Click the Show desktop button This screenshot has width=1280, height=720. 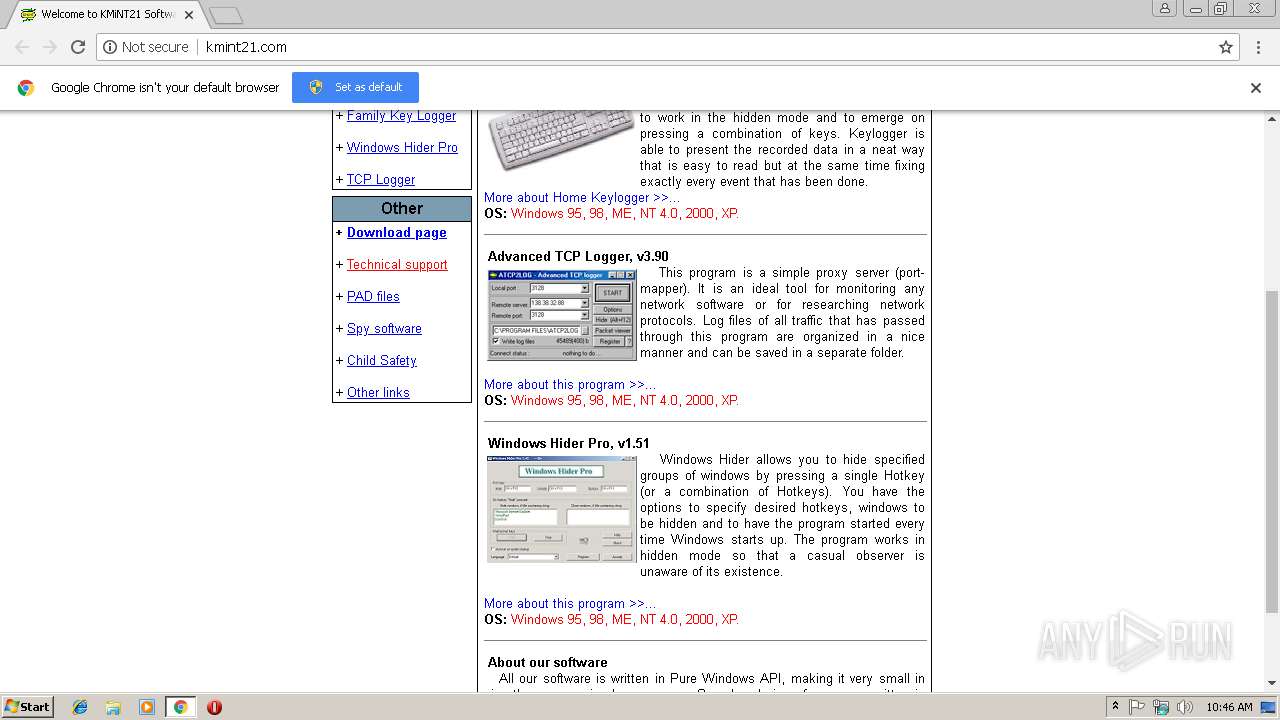coord(1269,707)
